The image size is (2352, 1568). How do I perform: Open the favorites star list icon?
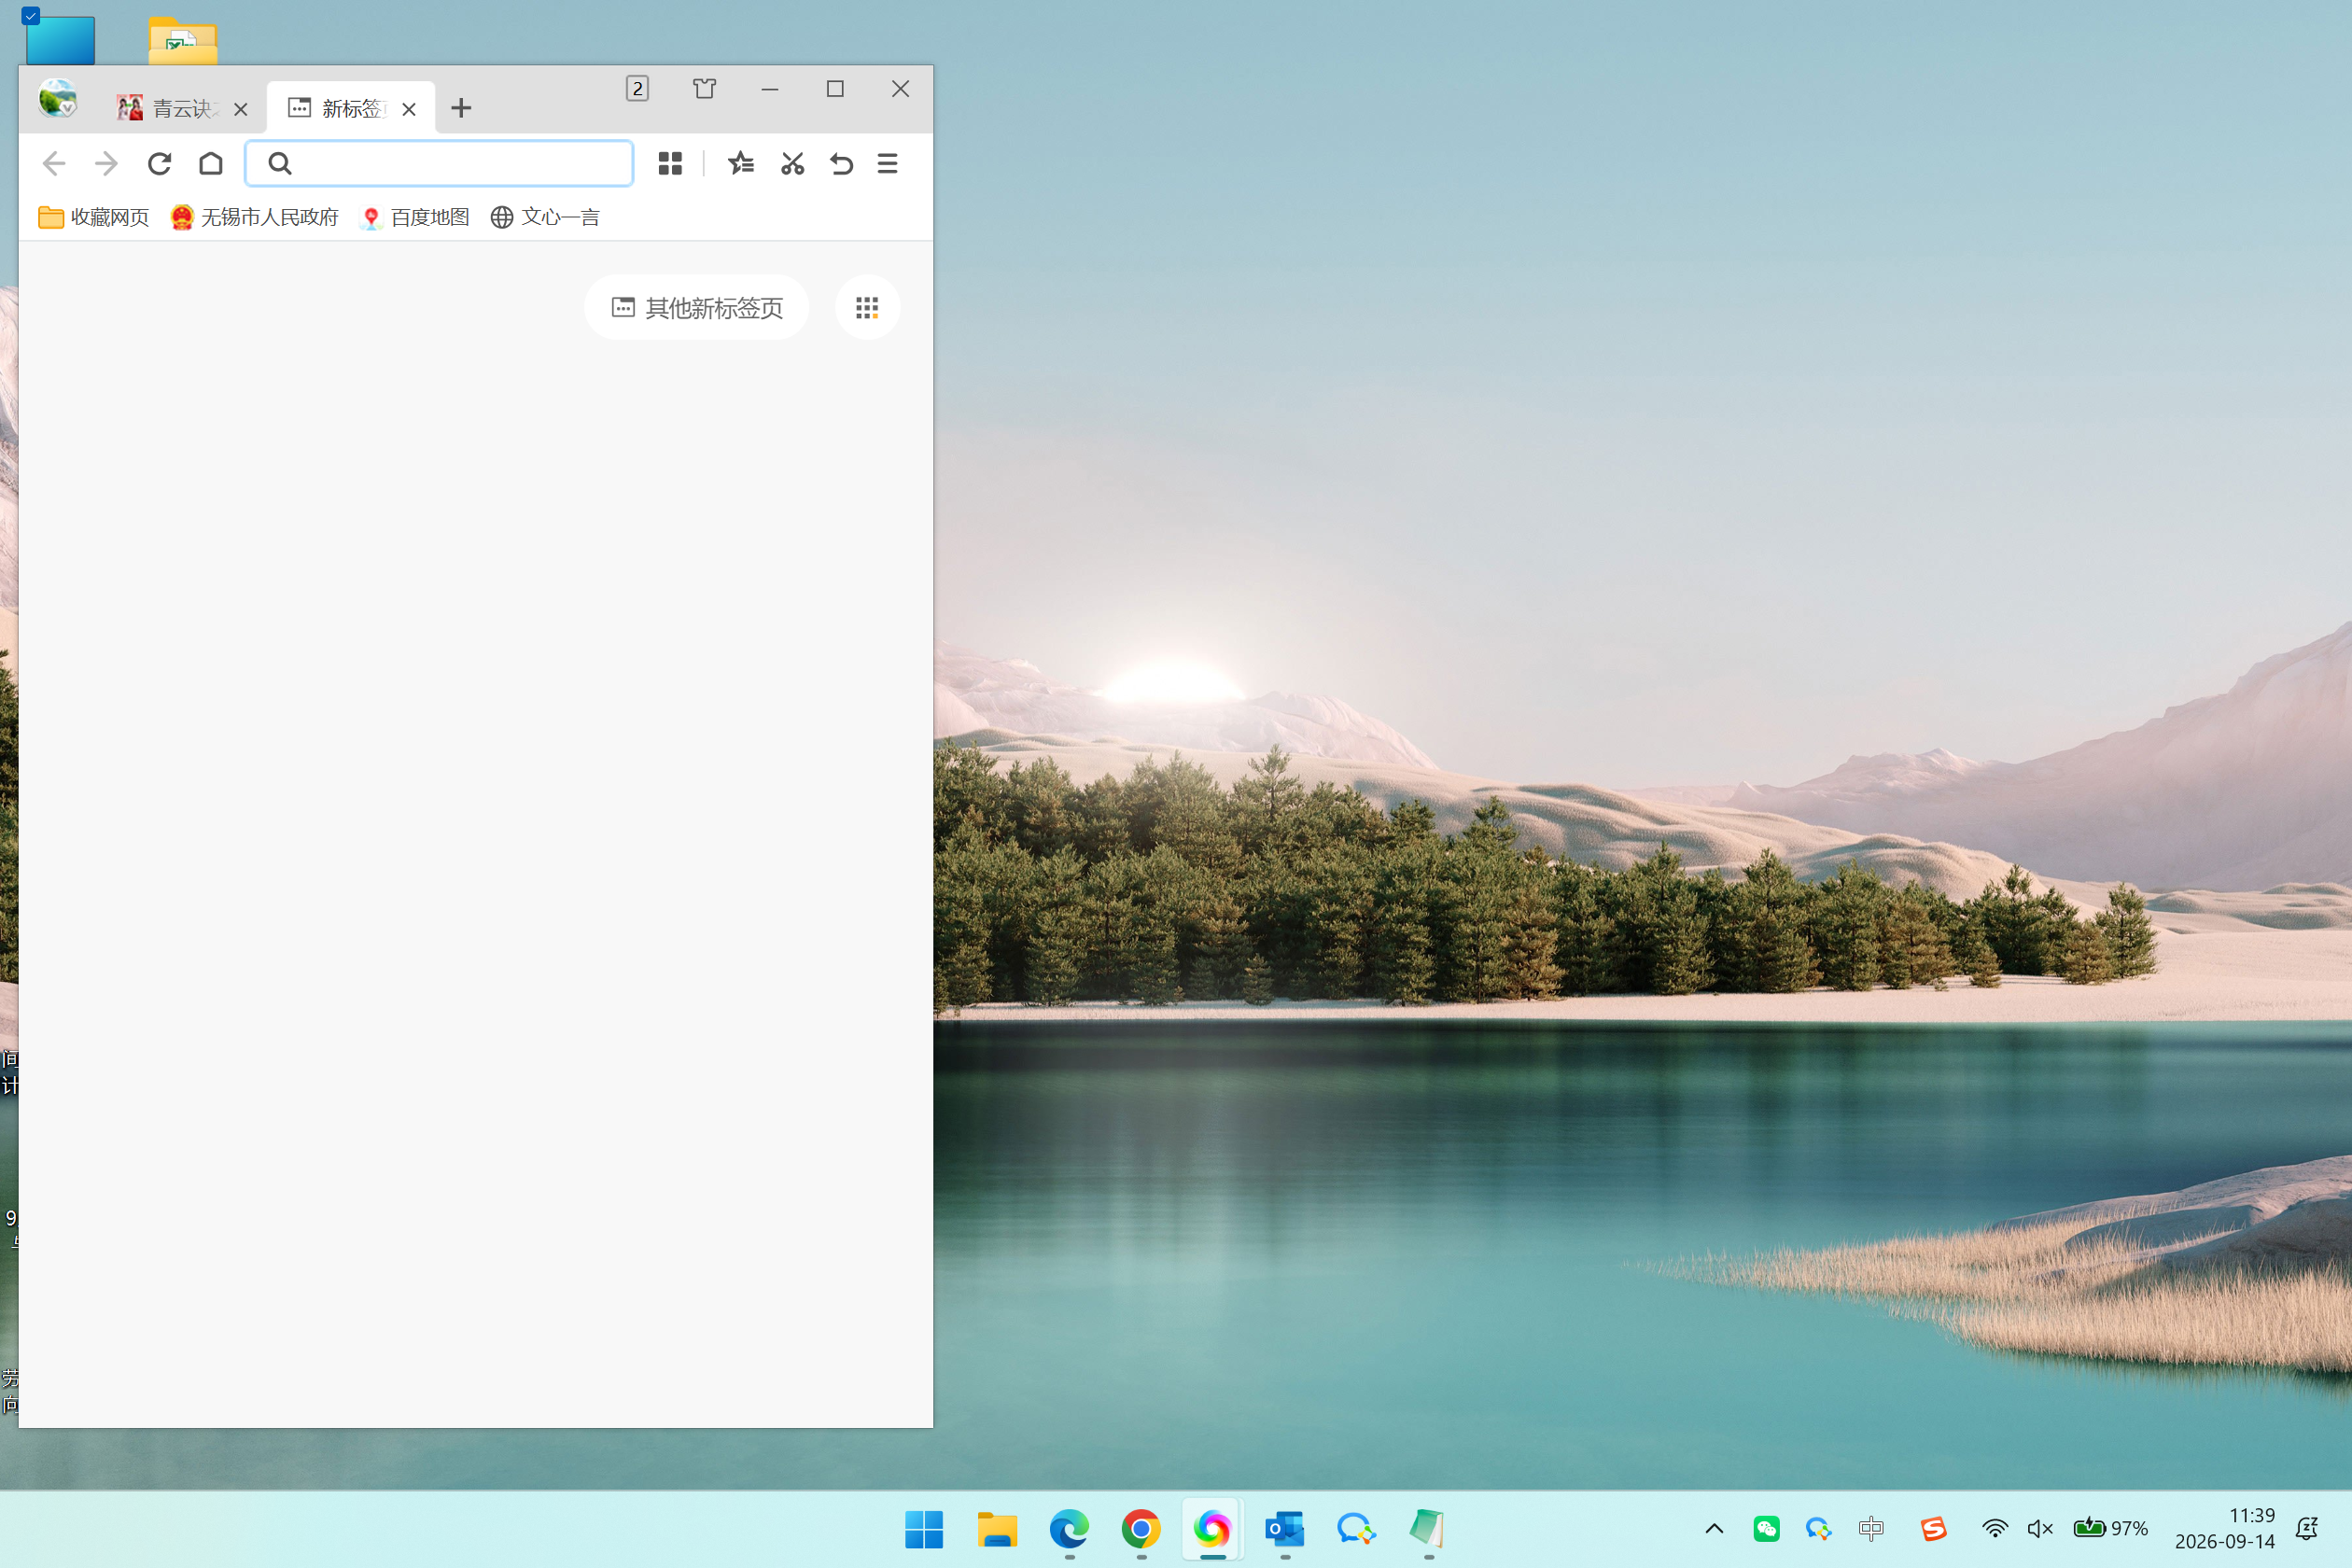[x=741, y=163]
